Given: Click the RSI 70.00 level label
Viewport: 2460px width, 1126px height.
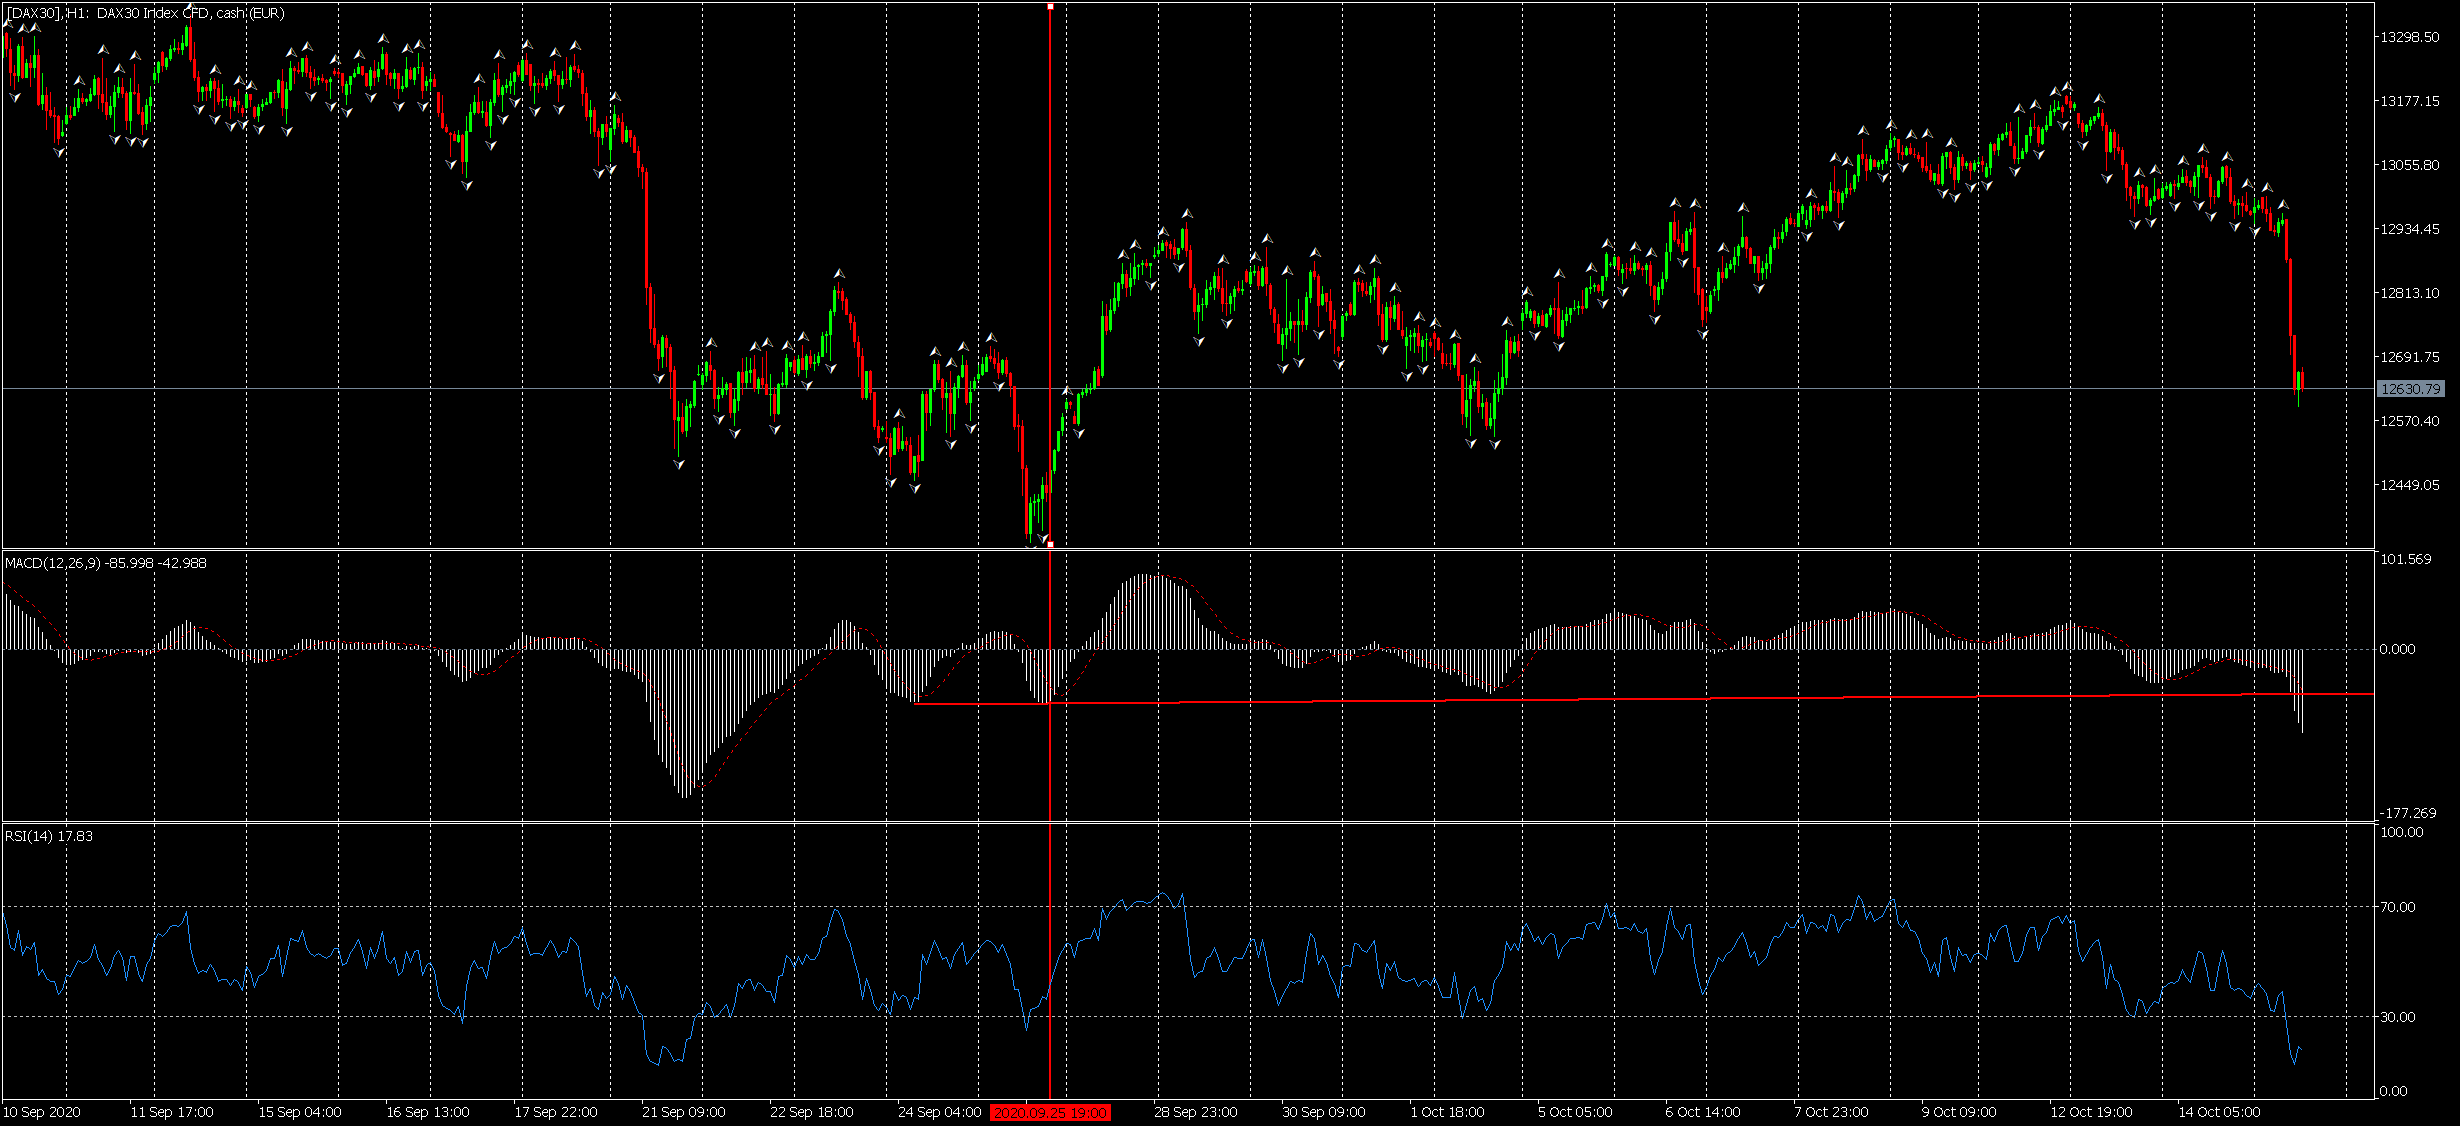Looking at the screenshot, I should click(2397, 907).
